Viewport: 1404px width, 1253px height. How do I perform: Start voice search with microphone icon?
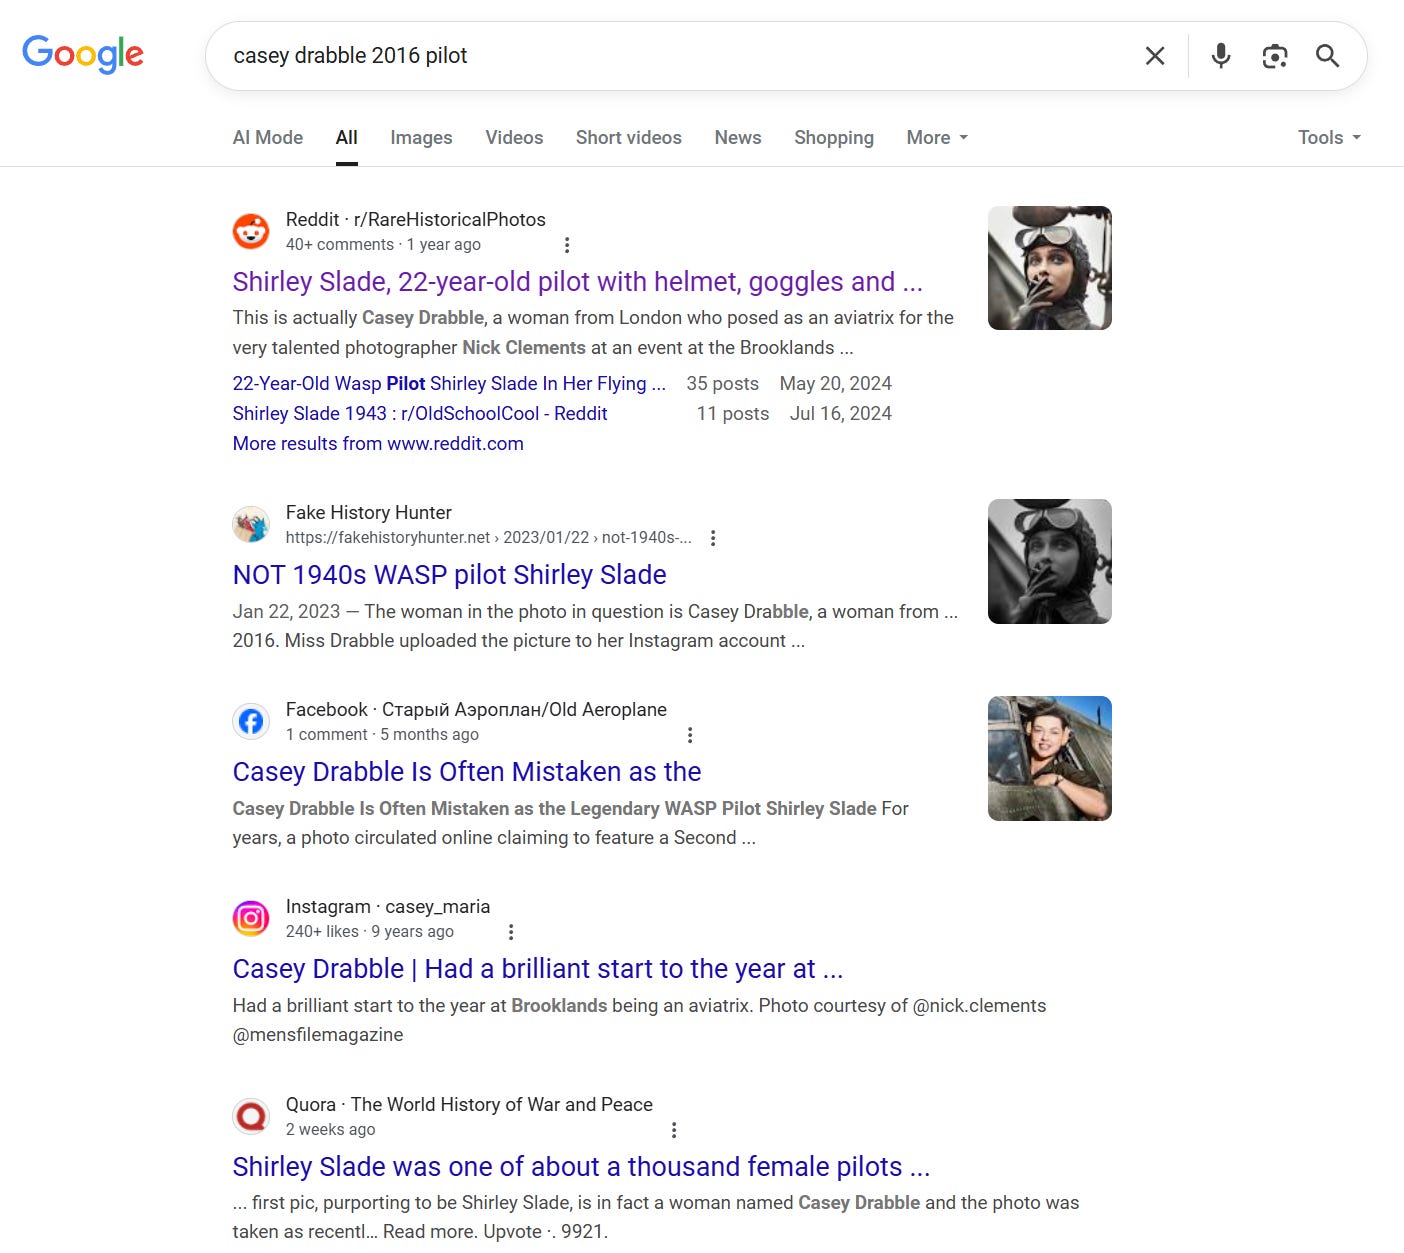coord(1221,56)
